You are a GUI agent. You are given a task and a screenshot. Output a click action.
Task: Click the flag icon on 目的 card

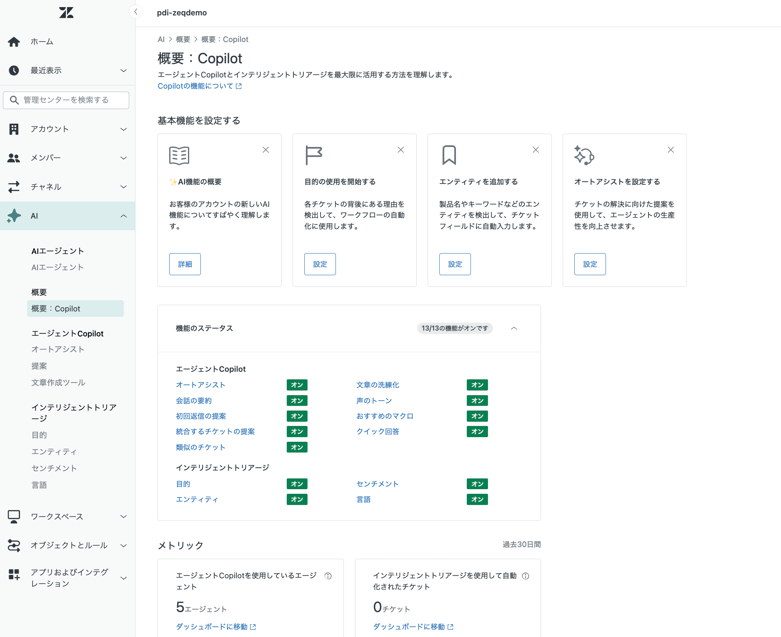click(x=313, y=155)
